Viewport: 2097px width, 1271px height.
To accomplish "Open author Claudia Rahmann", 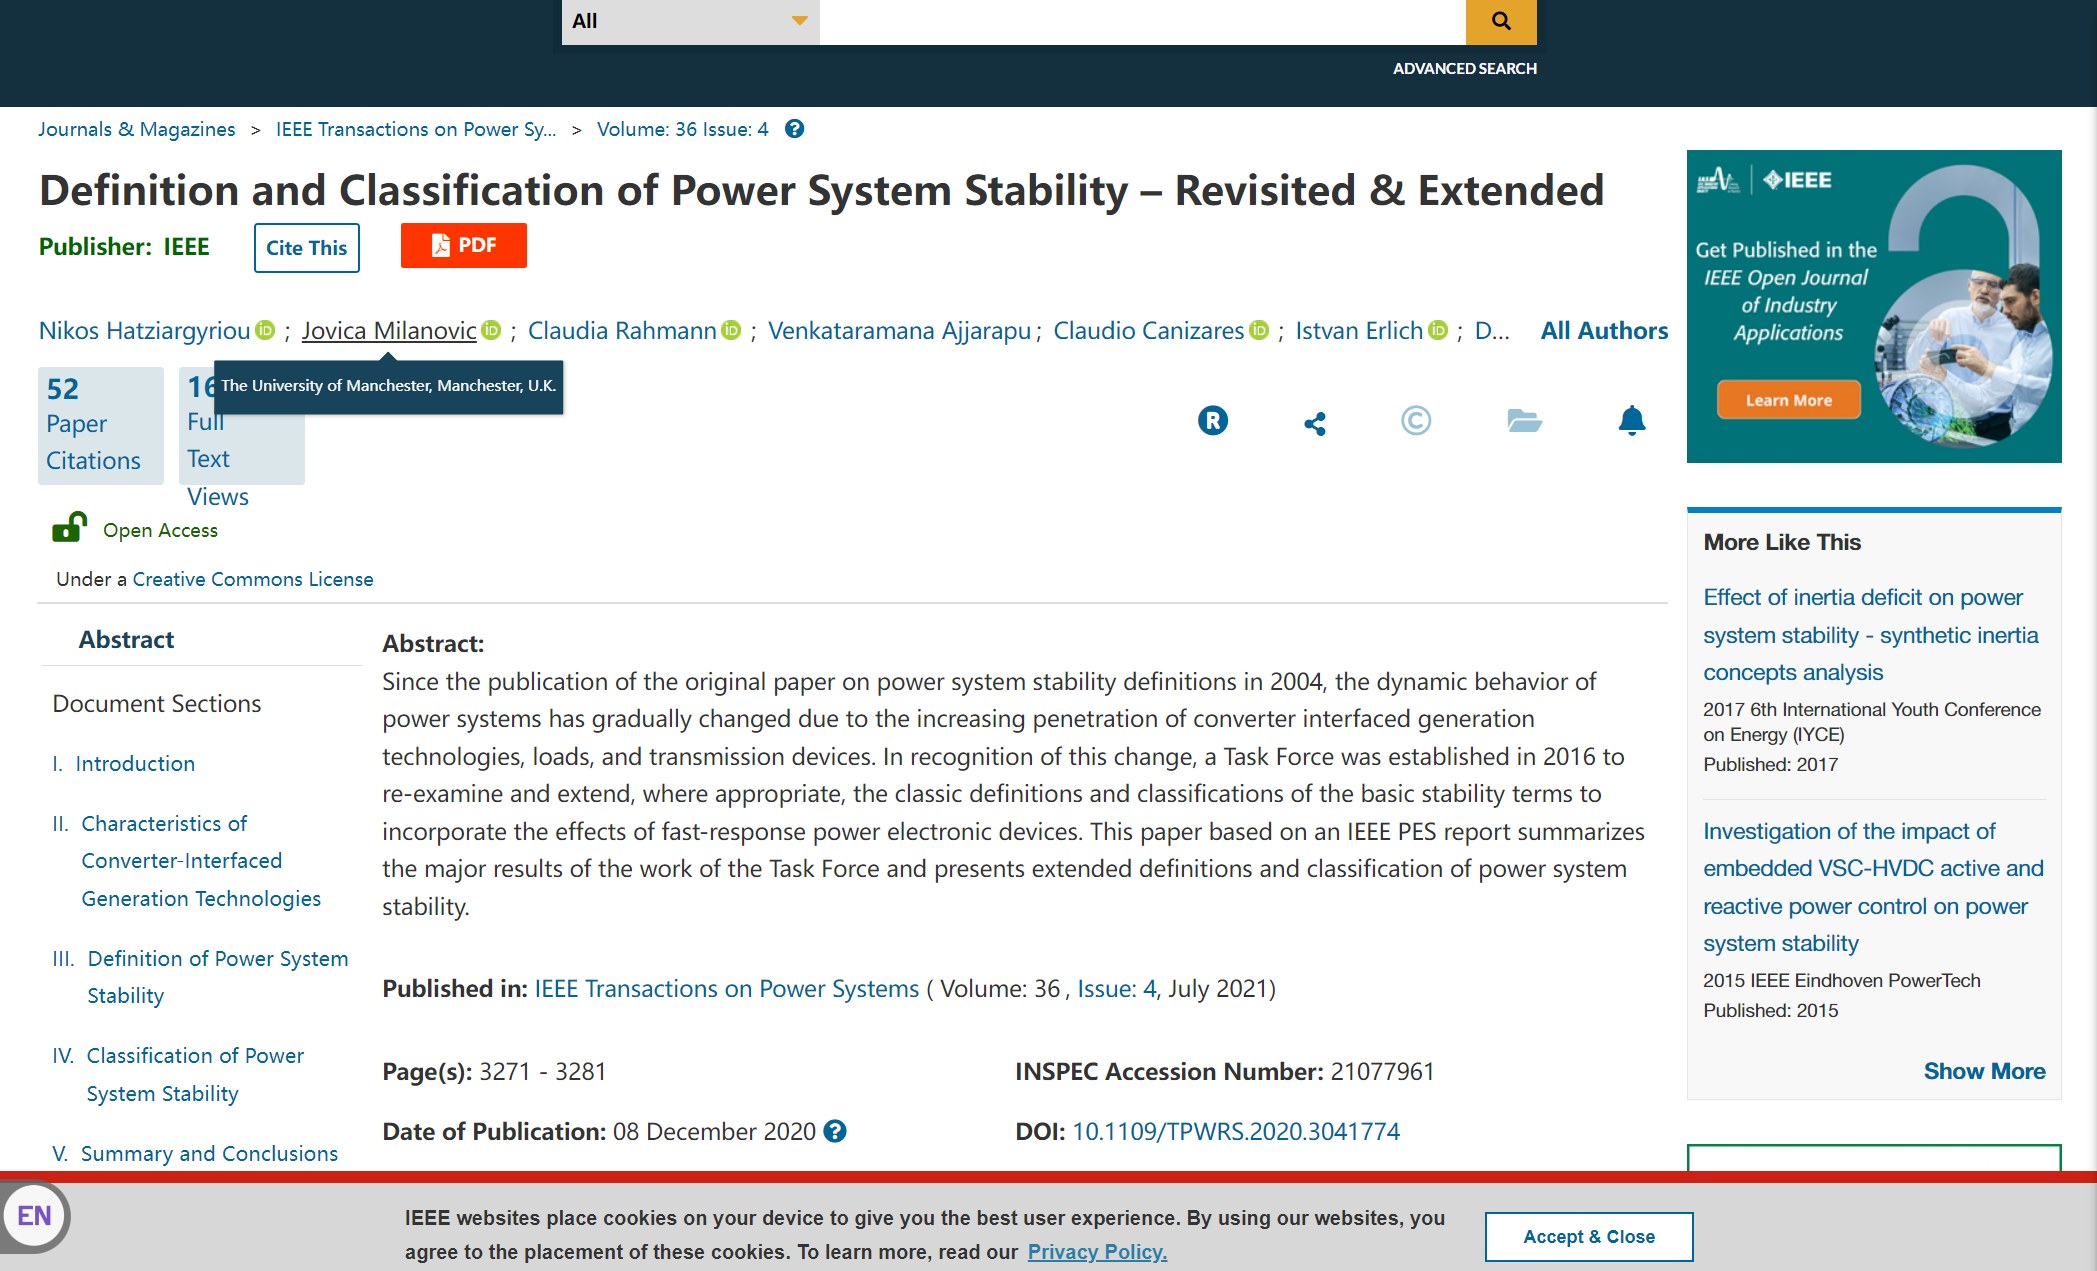I will pos(622,330).
